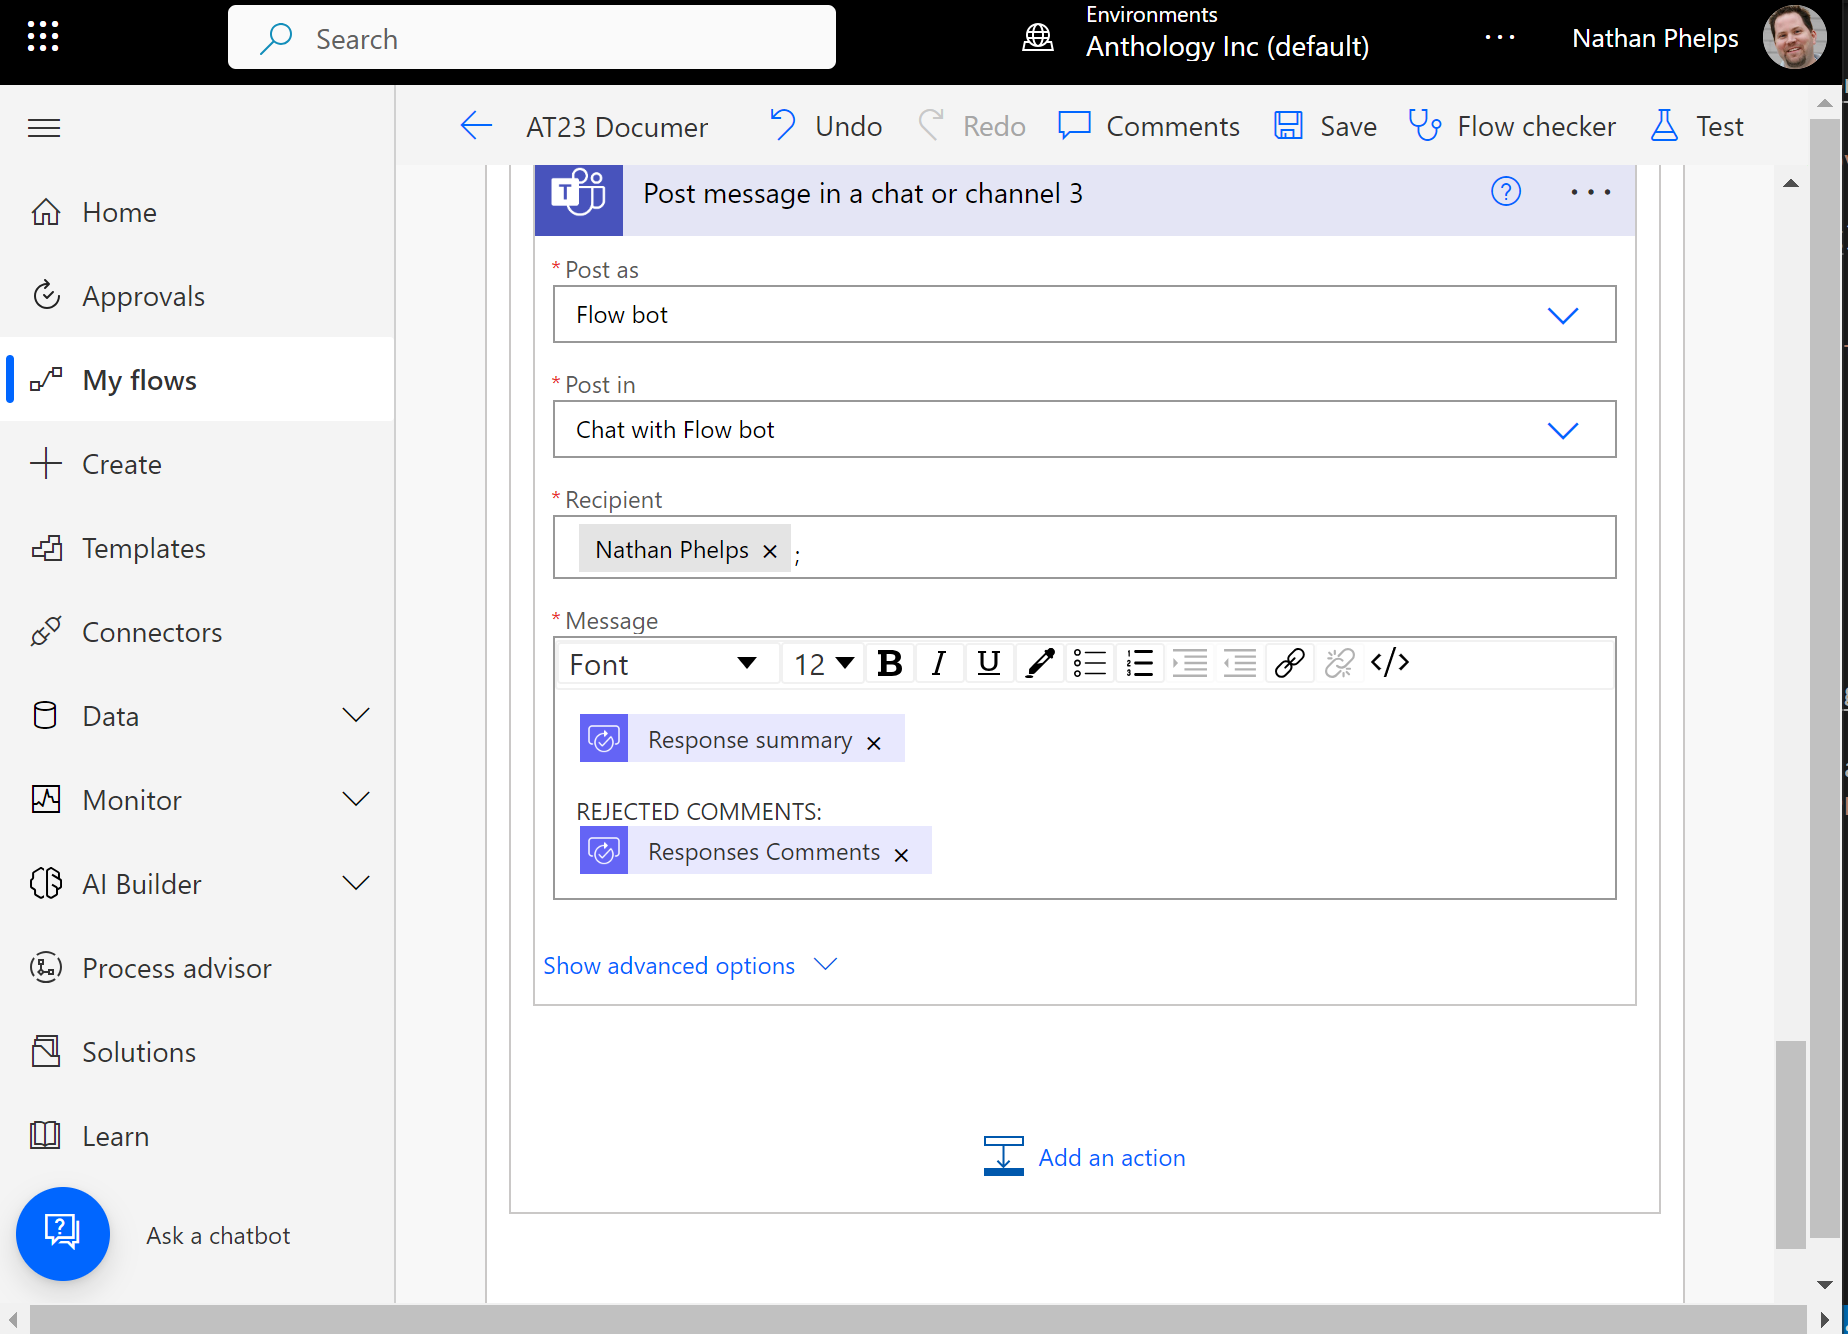Open Process advisor
Screen dimensions: 1848x1334
coord(198,968)
